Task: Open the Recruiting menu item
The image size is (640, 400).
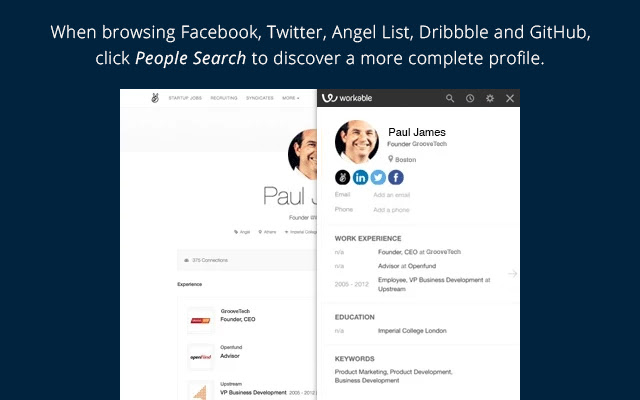Action: point(224,98)
